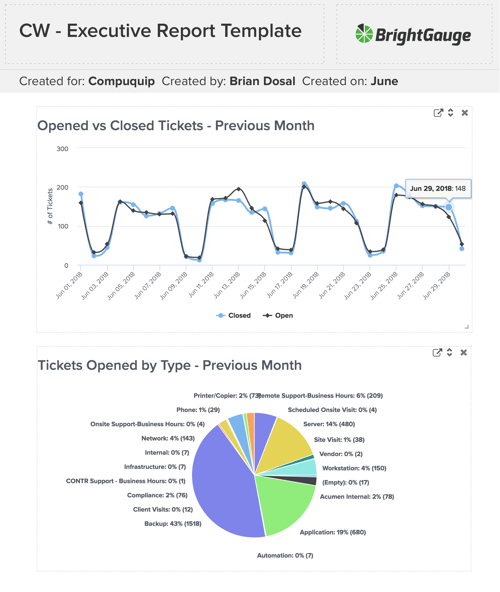500x592 pixels.
Task: Click the highlighted Jun 29 Closed data point
Action: point(449,207)
